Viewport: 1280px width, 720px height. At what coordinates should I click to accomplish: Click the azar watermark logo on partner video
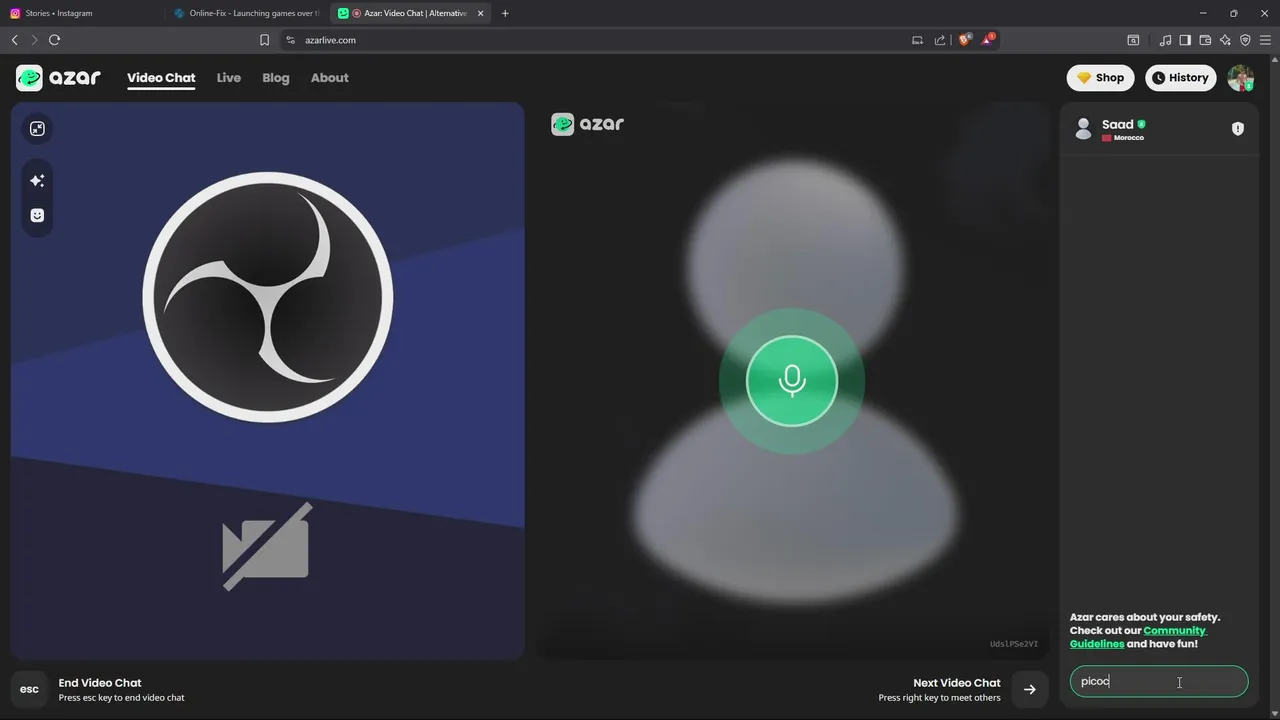coord(587,124)
